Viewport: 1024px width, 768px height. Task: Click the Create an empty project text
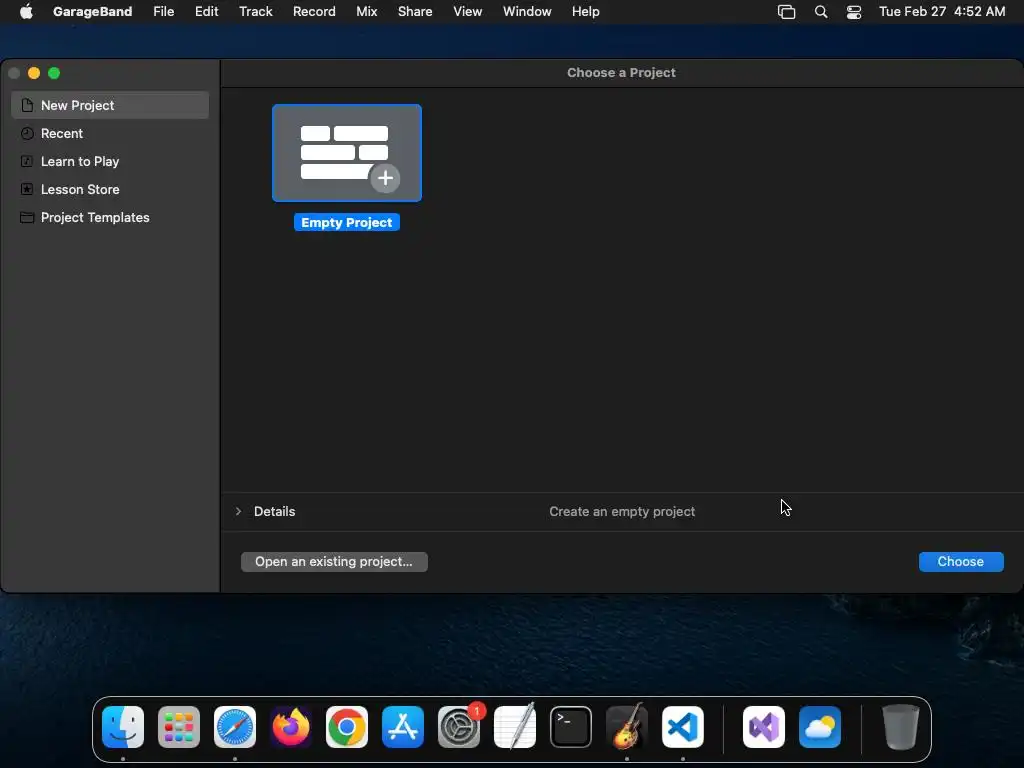click(x=622, y=511)
